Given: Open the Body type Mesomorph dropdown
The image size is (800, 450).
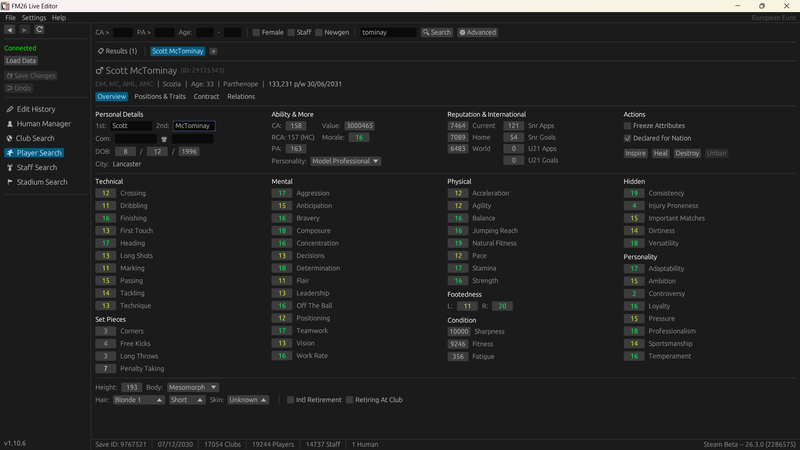Looking at the screenshot, I should [193, 387].
